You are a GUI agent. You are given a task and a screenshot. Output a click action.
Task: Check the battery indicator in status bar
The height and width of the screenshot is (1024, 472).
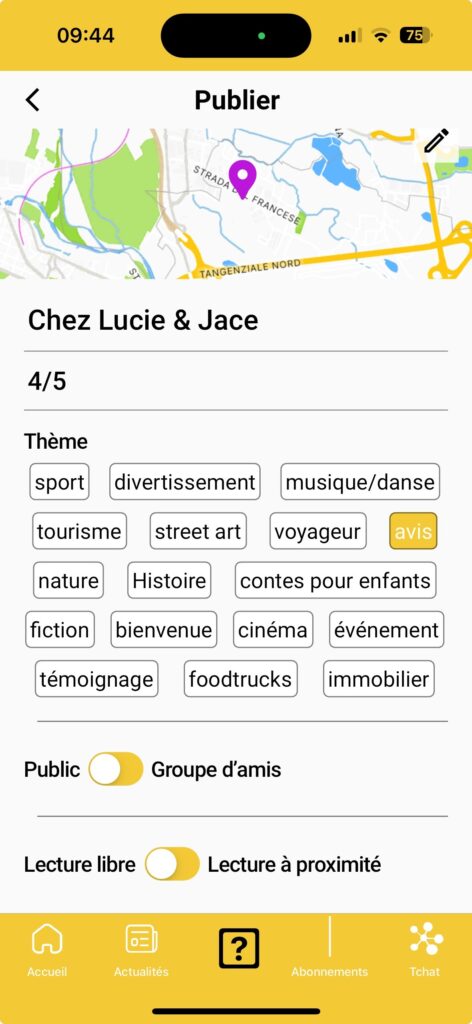[415, 35]
